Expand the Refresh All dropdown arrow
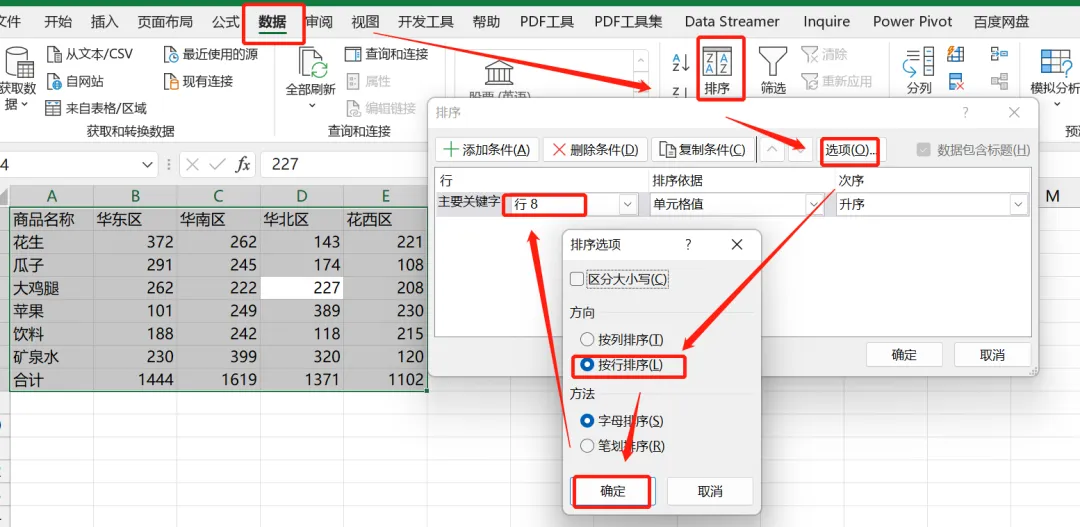The image size is (1080, 527). (x=311, y=105)
